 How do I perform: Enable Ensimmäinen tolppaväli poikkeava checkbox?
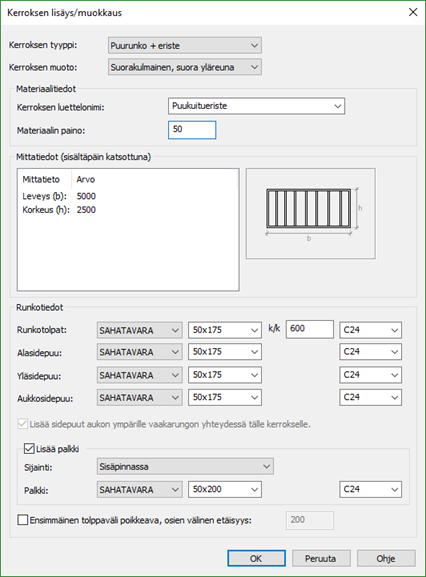23,520
